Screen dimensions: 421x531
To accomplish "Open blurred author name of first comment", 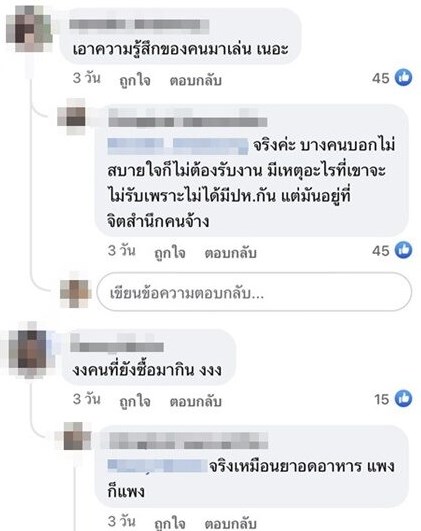I will 139,25.
